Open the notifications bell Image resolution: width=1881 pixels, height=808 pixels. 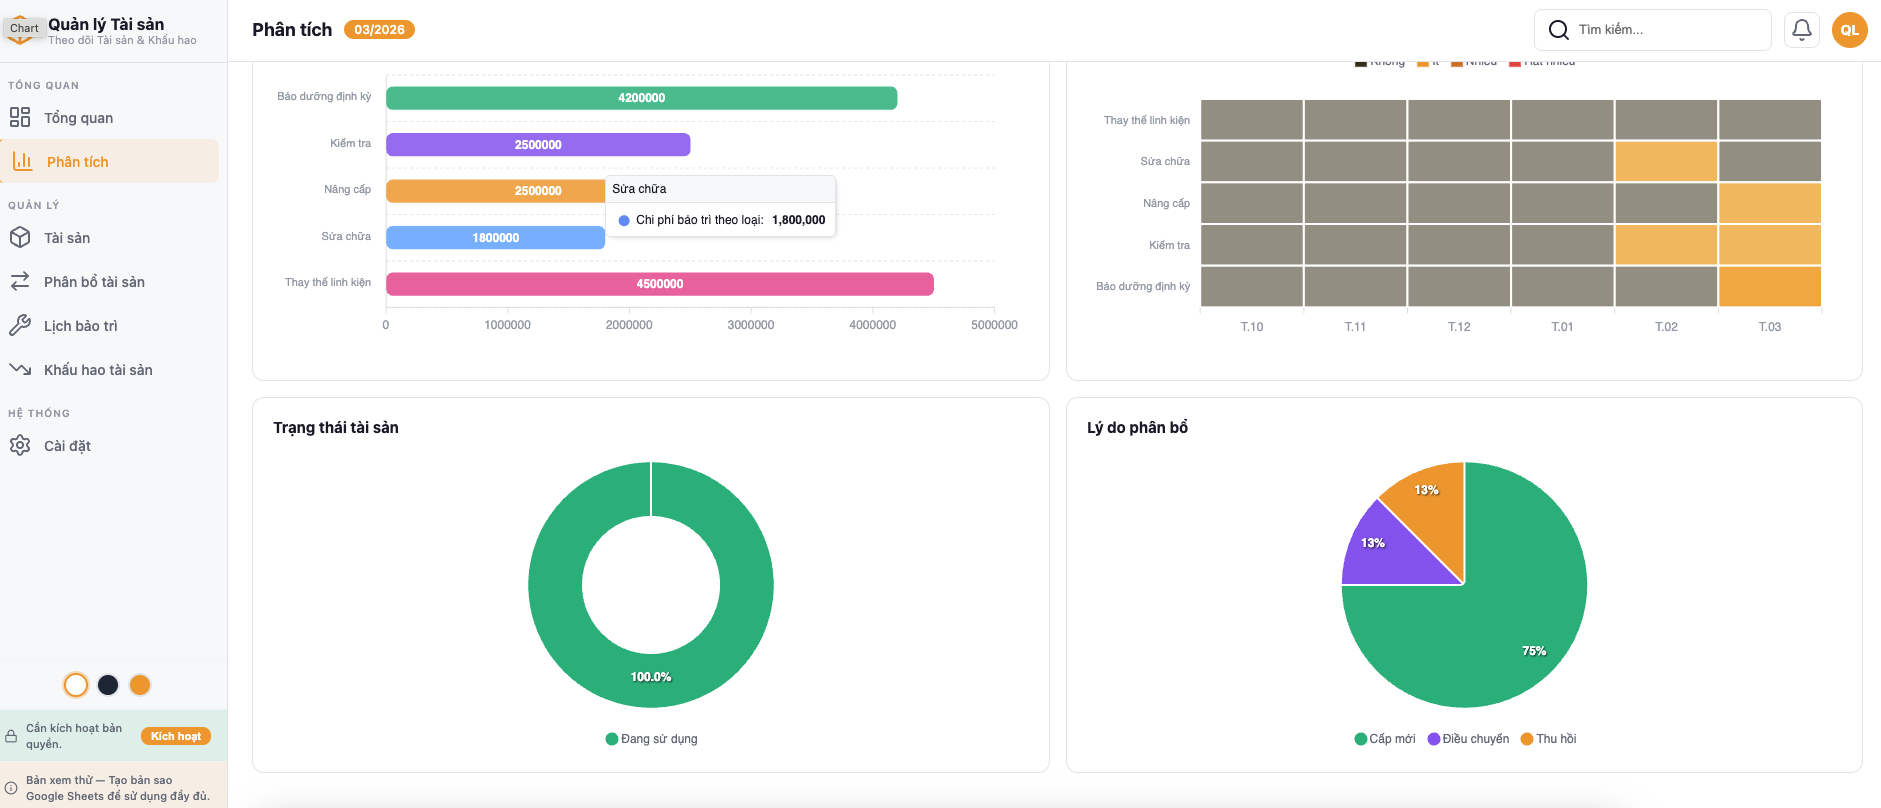(1801, 30)
